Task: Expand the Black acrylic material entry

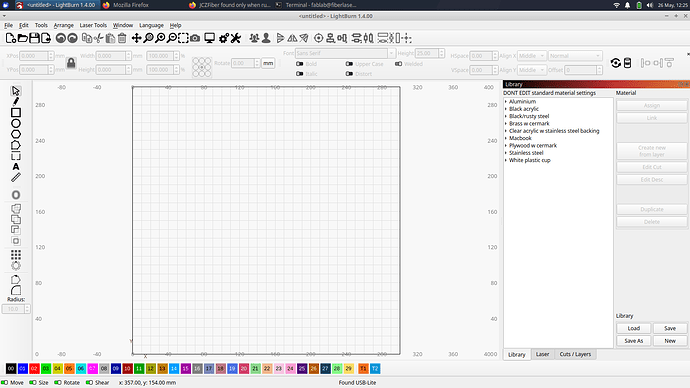Action: click(x=506, y=109)
